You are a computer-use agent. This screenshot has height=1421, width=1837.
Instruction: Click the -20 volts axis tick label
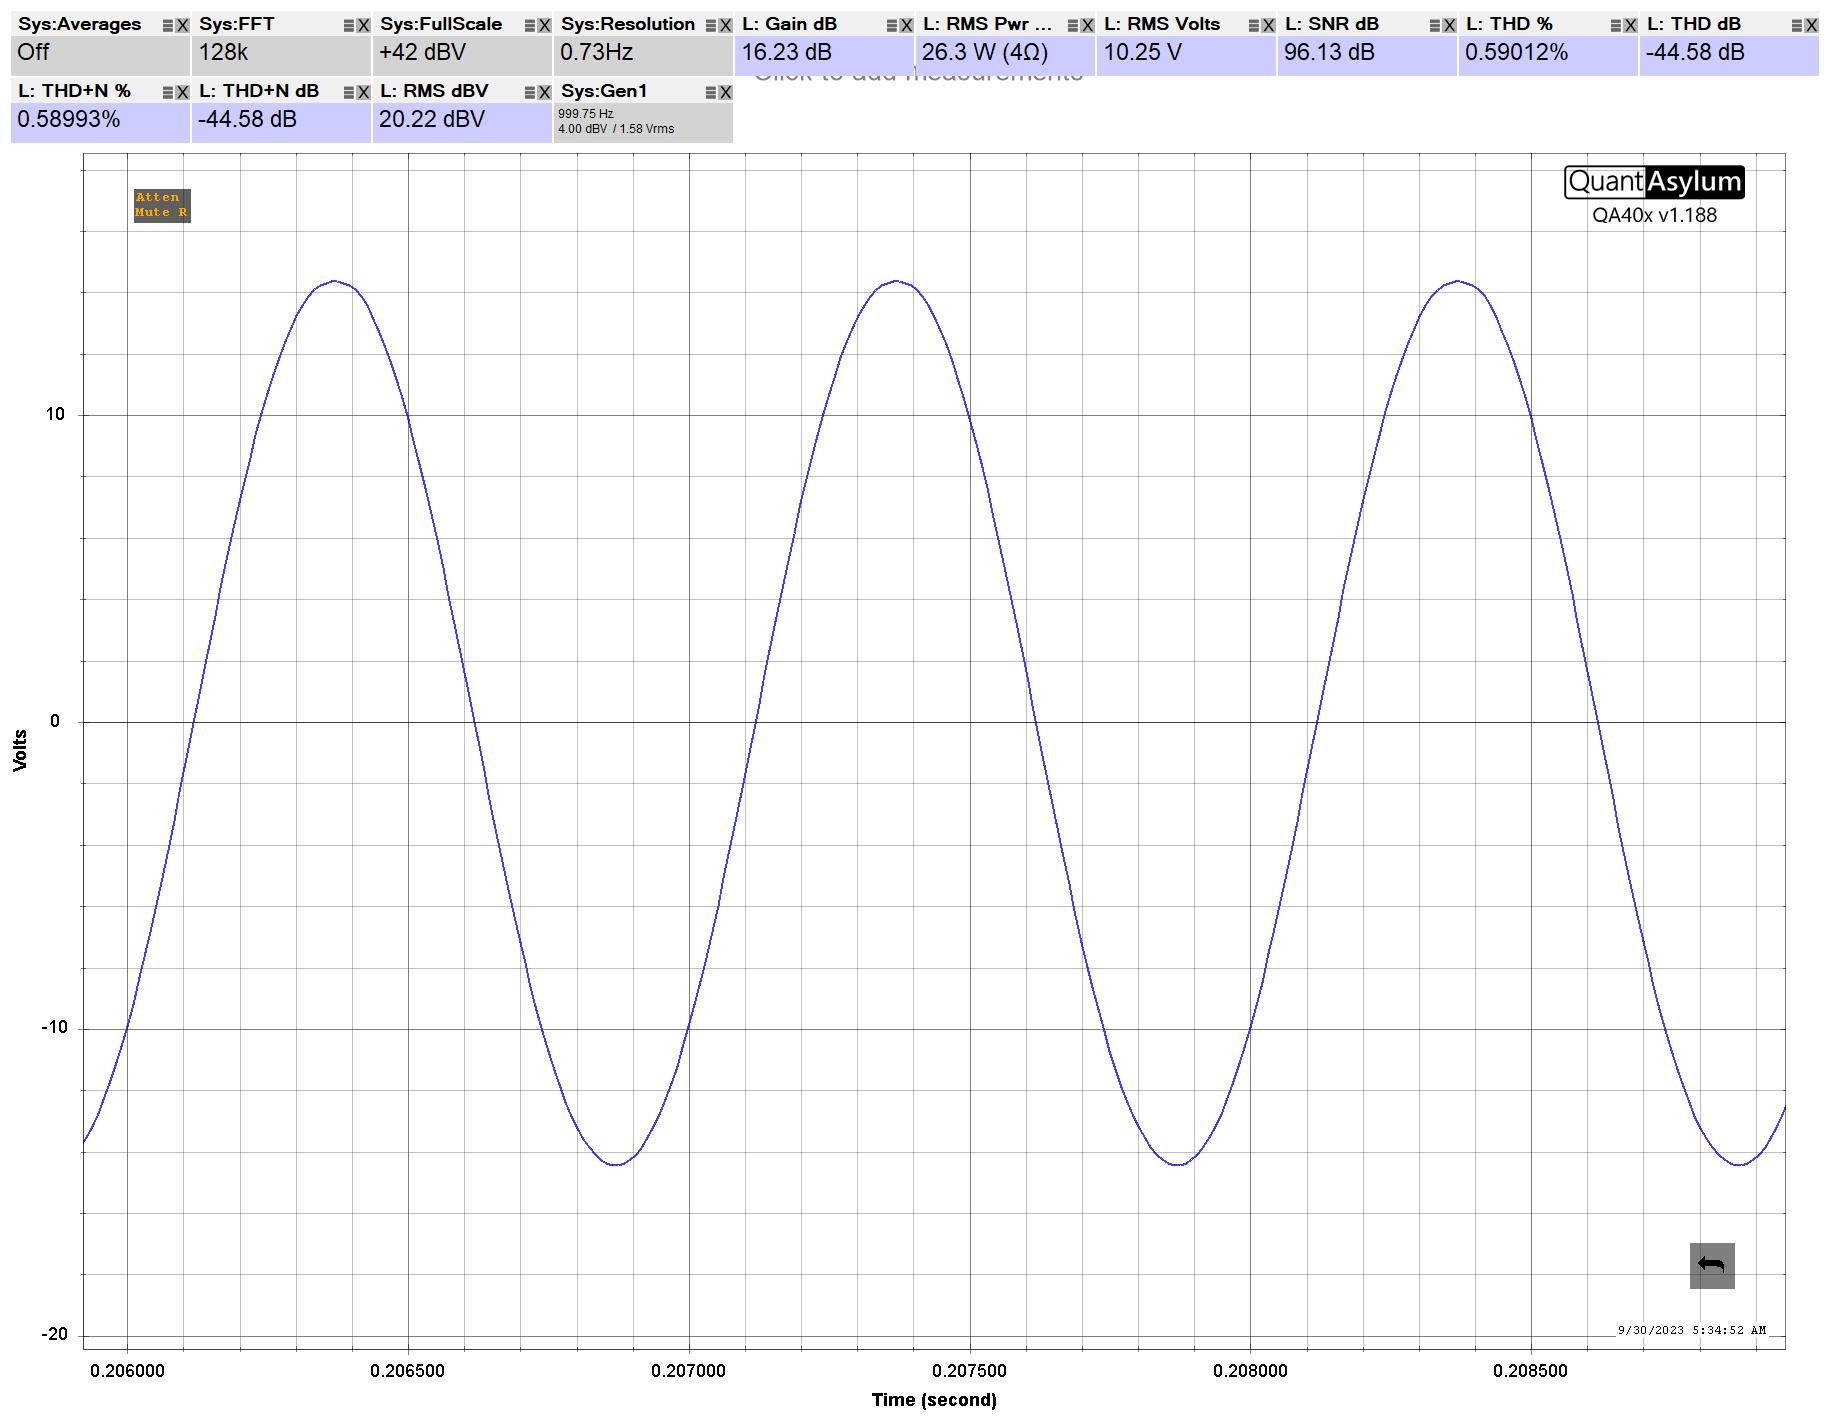(54, 1335)
